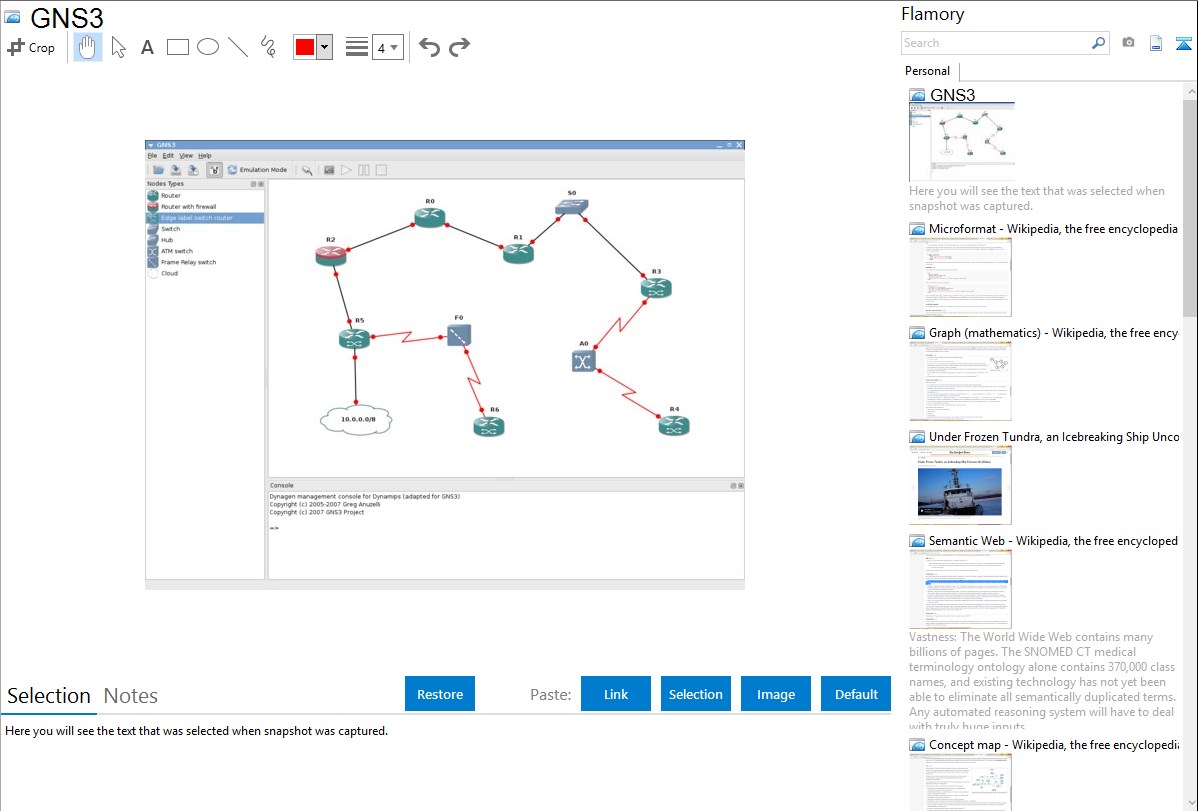This screenshot has height=811, width=1198.
Task: Click the document page icon near search
Action: 1156,43
